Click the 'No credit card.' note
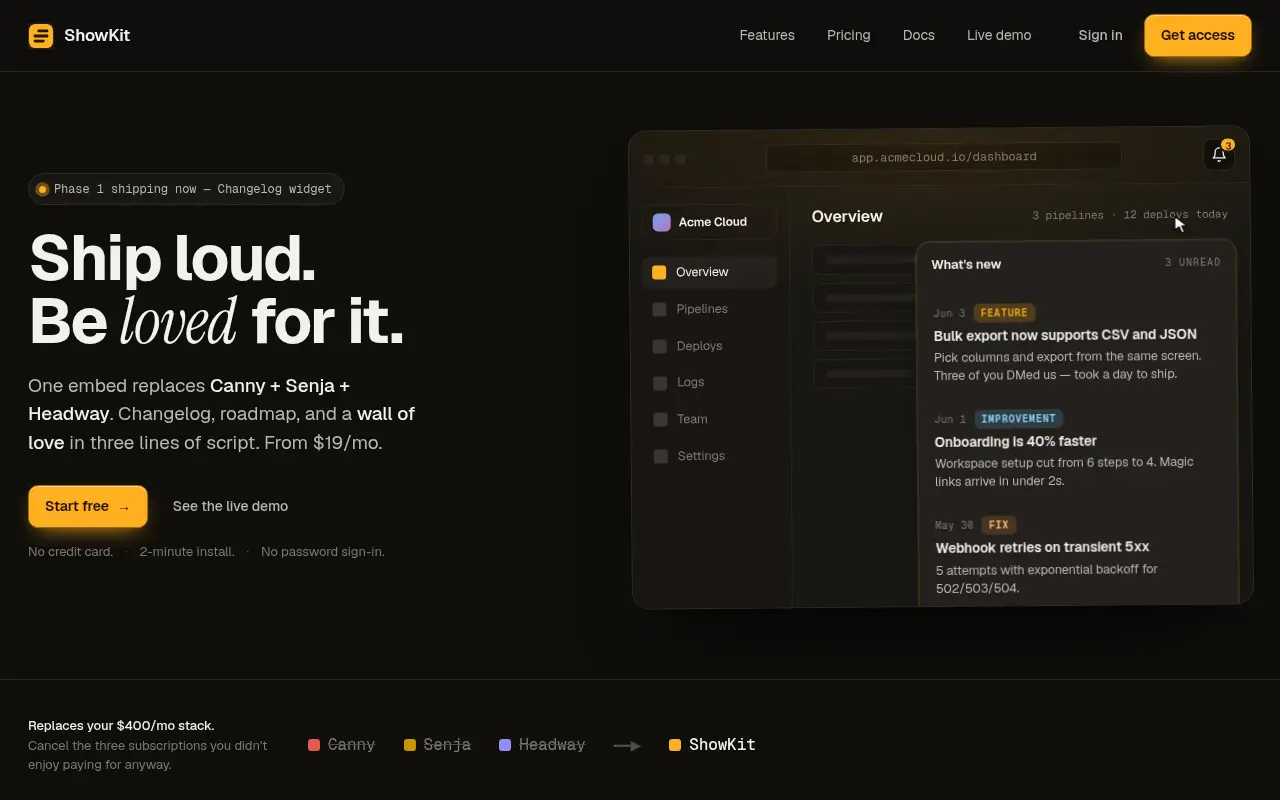 [x=71, y=552]
